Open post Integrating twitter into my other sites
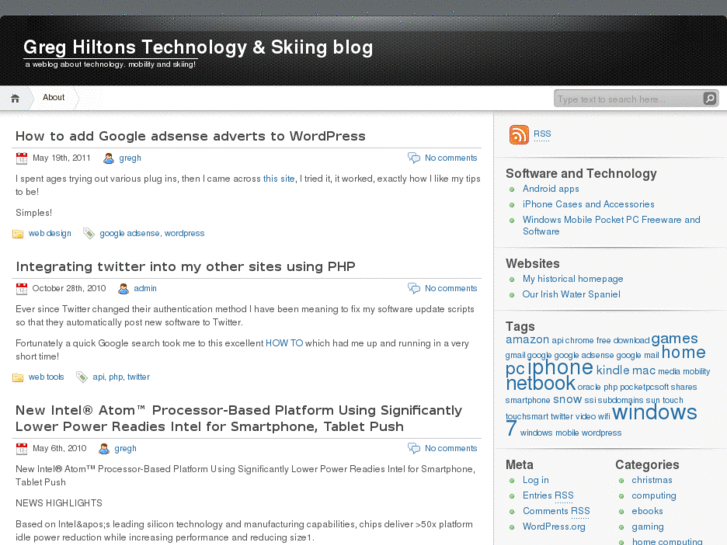Screen dimensions: 727x545 [185, 267]
